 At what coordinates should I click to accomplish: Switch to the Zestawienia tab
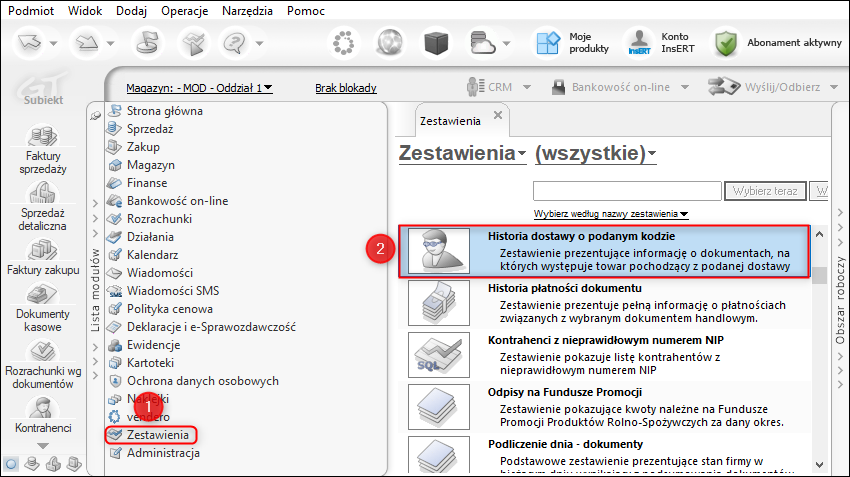coord(450,121)
